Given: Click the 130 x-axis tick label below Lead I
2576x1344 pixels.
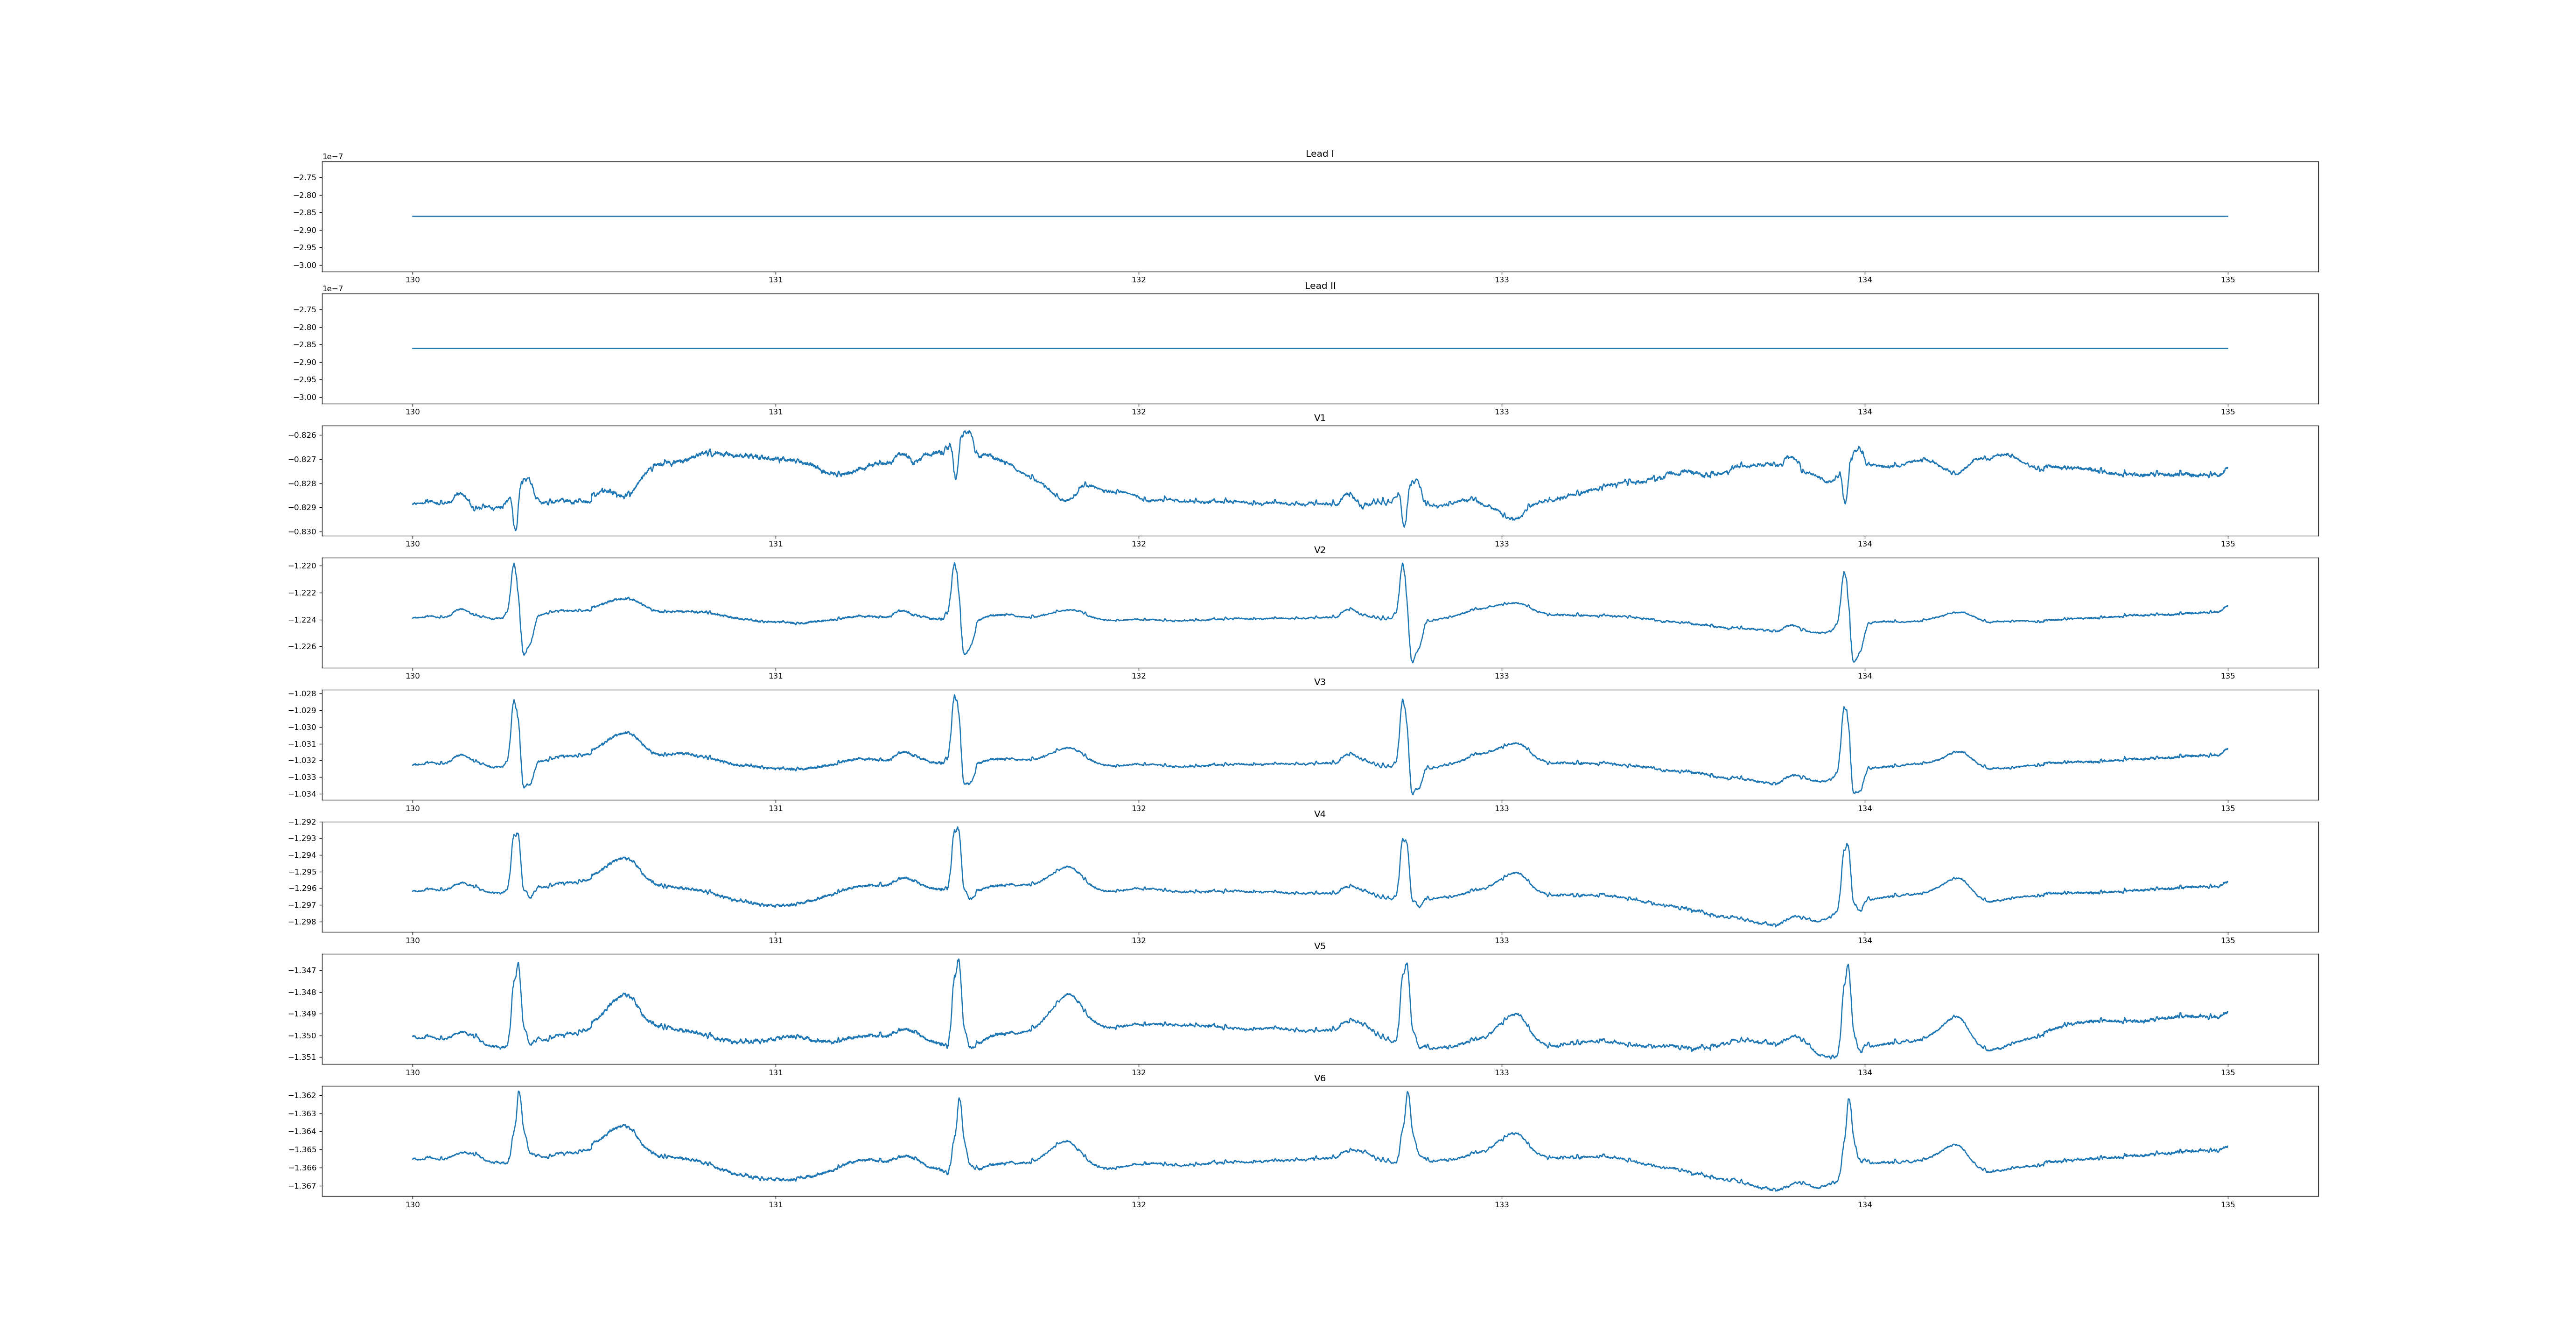Looking at the screenshot, I should point(412,280).
